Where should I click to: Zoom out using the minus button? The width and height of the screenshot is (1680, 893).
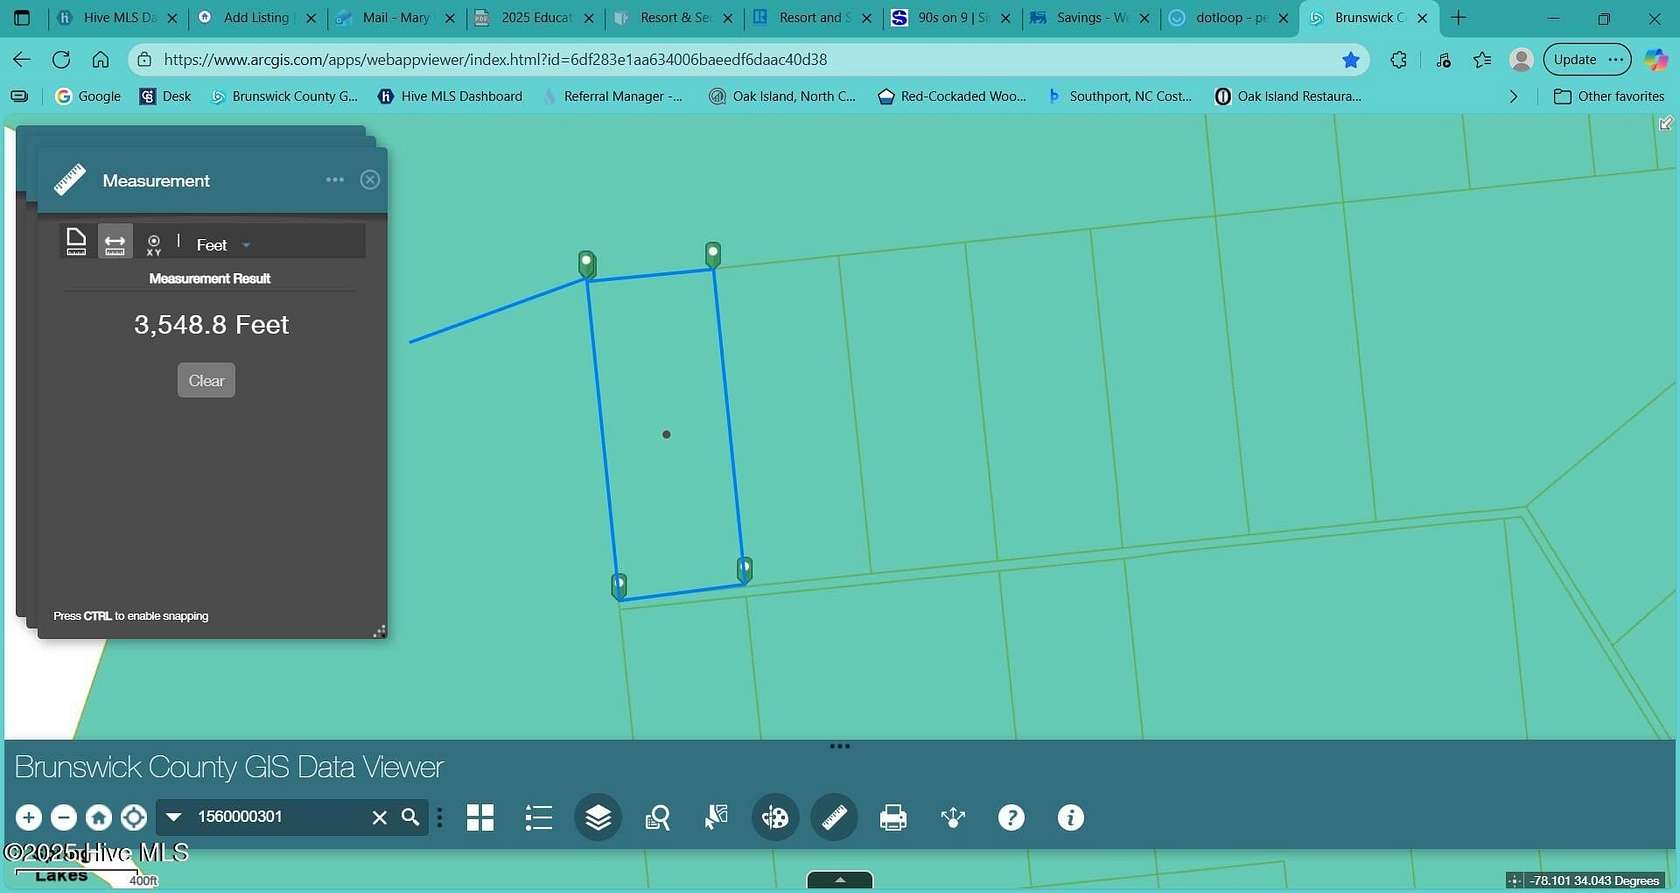[x=63, y=818]
